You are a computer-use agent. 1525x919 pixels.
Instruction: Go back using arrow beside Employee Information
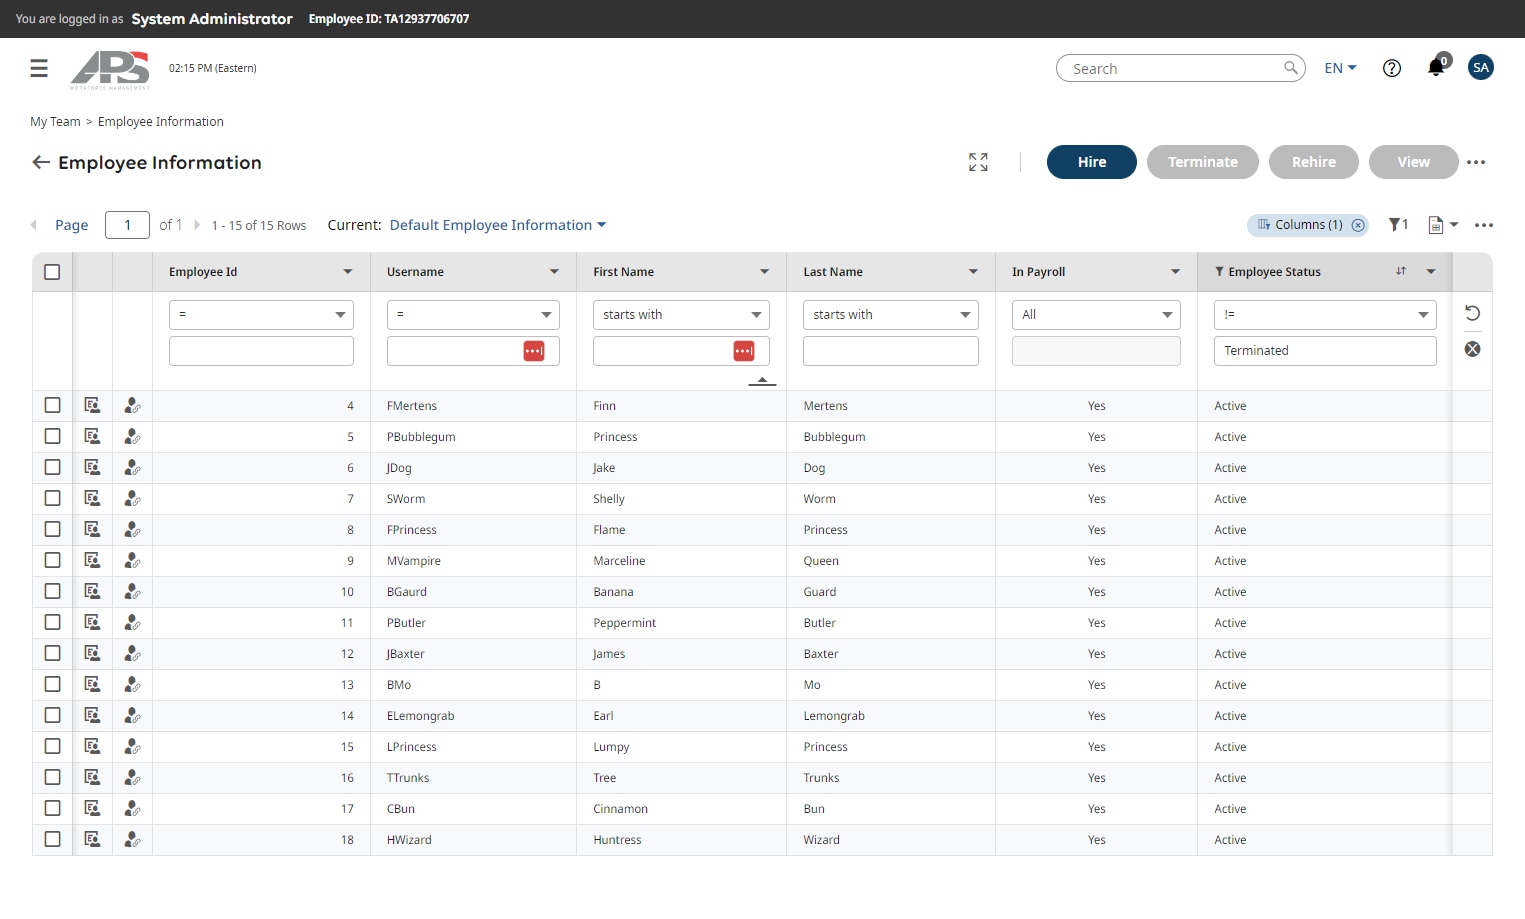coord(41,162)
